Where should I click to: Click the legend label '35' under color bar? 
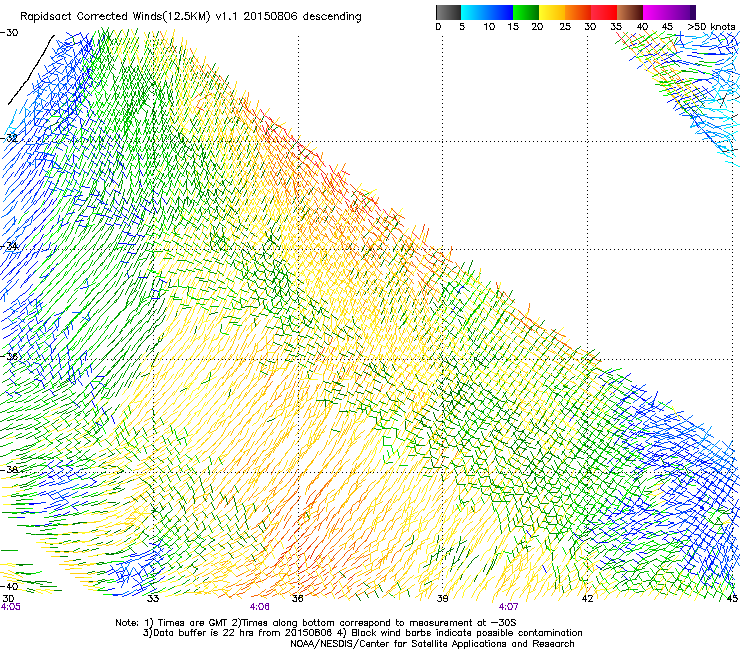(616, 27)
